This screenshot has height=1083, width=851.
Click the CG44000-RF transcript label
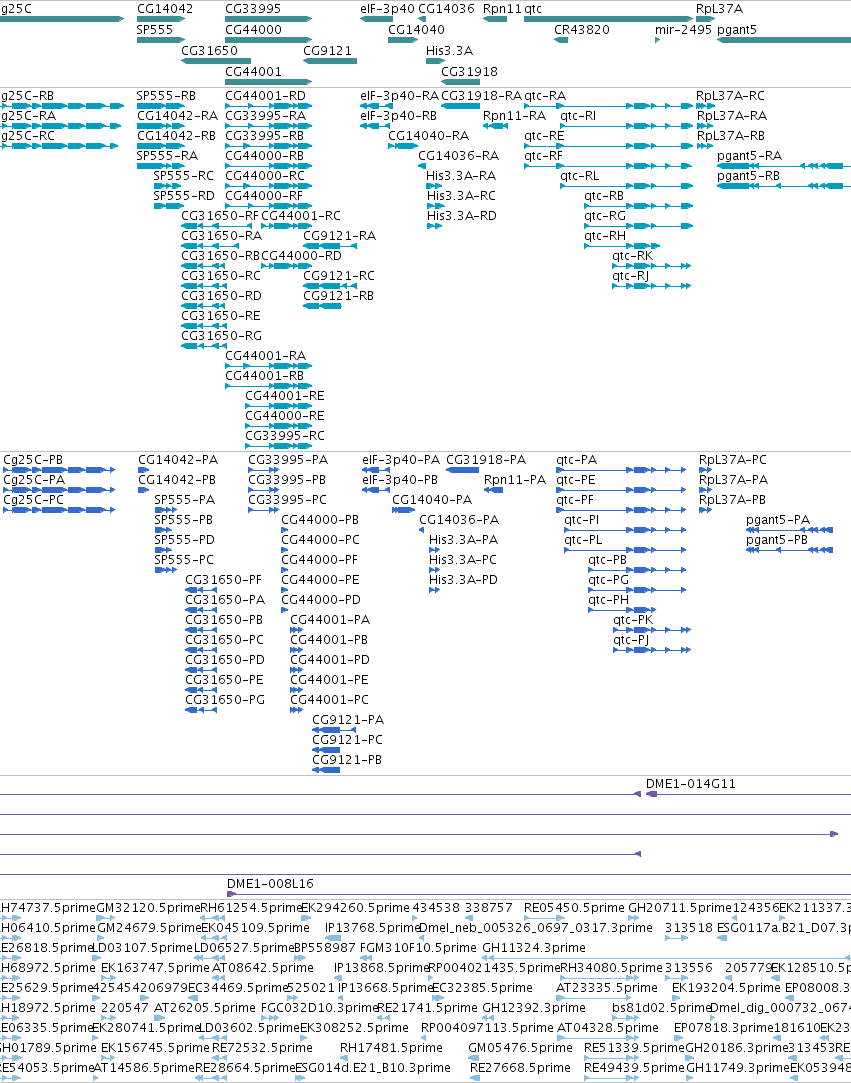click(x=264, y=196)
